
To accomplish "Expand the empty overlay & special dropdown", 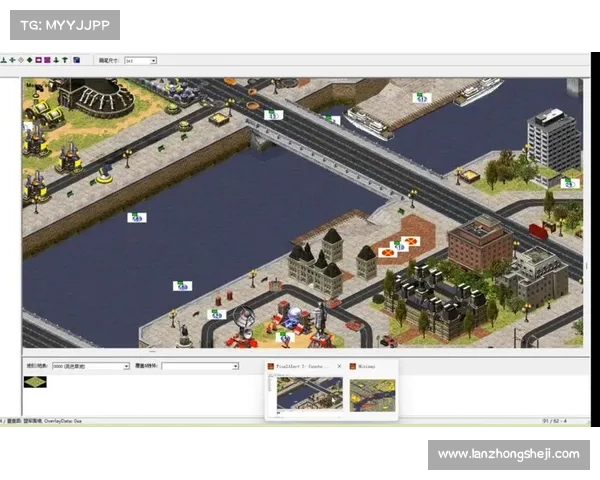I will tap(200, 366).
